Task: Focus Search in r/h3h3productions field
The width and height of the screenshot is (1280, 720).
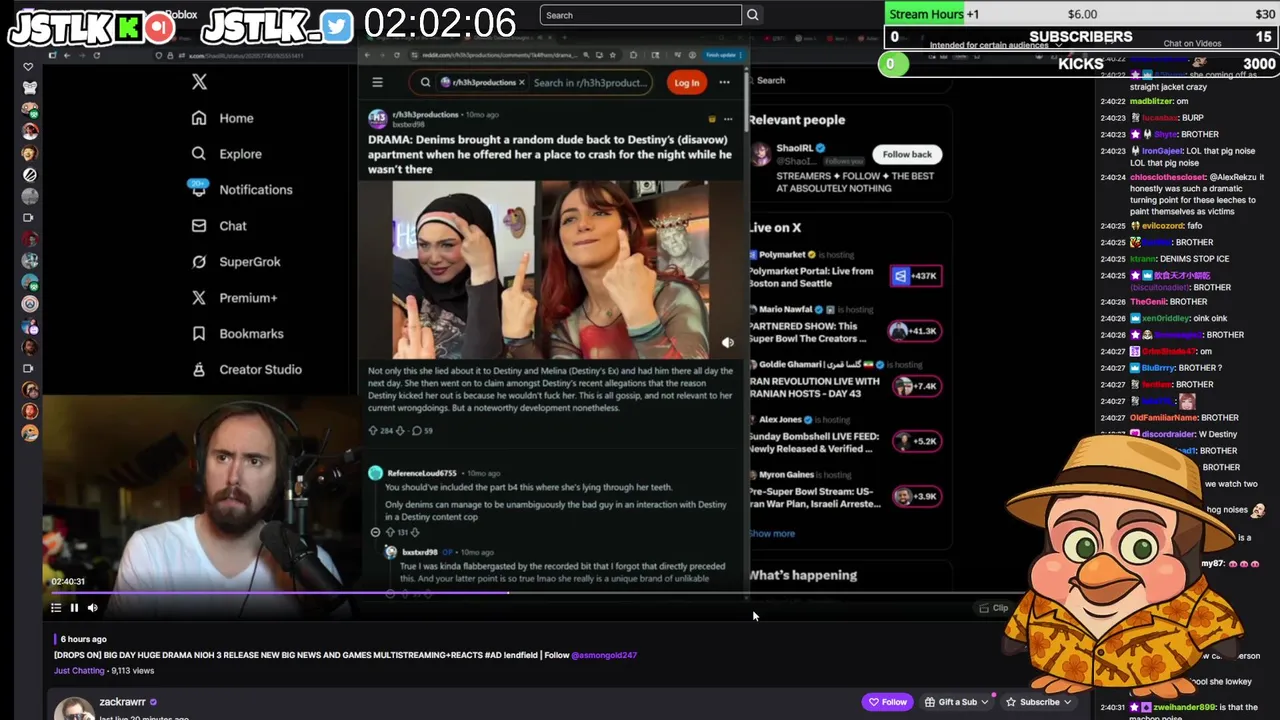Action: click(x=590, y=83)
